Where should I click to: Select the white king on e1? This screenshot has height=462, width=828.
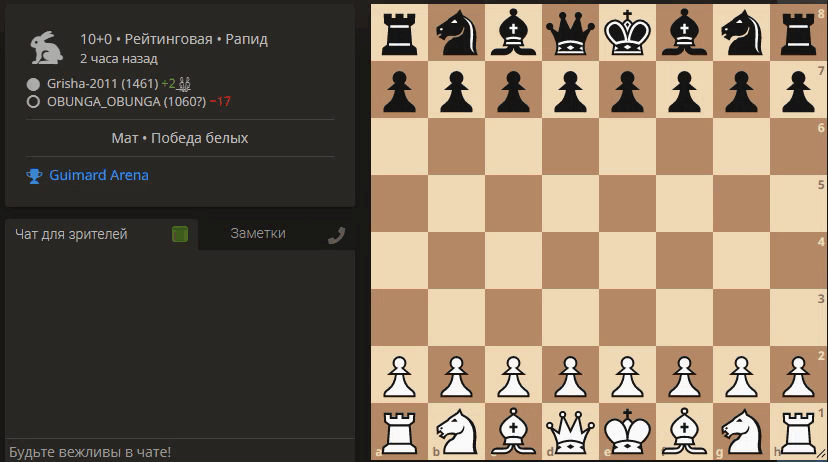point(627,431)
